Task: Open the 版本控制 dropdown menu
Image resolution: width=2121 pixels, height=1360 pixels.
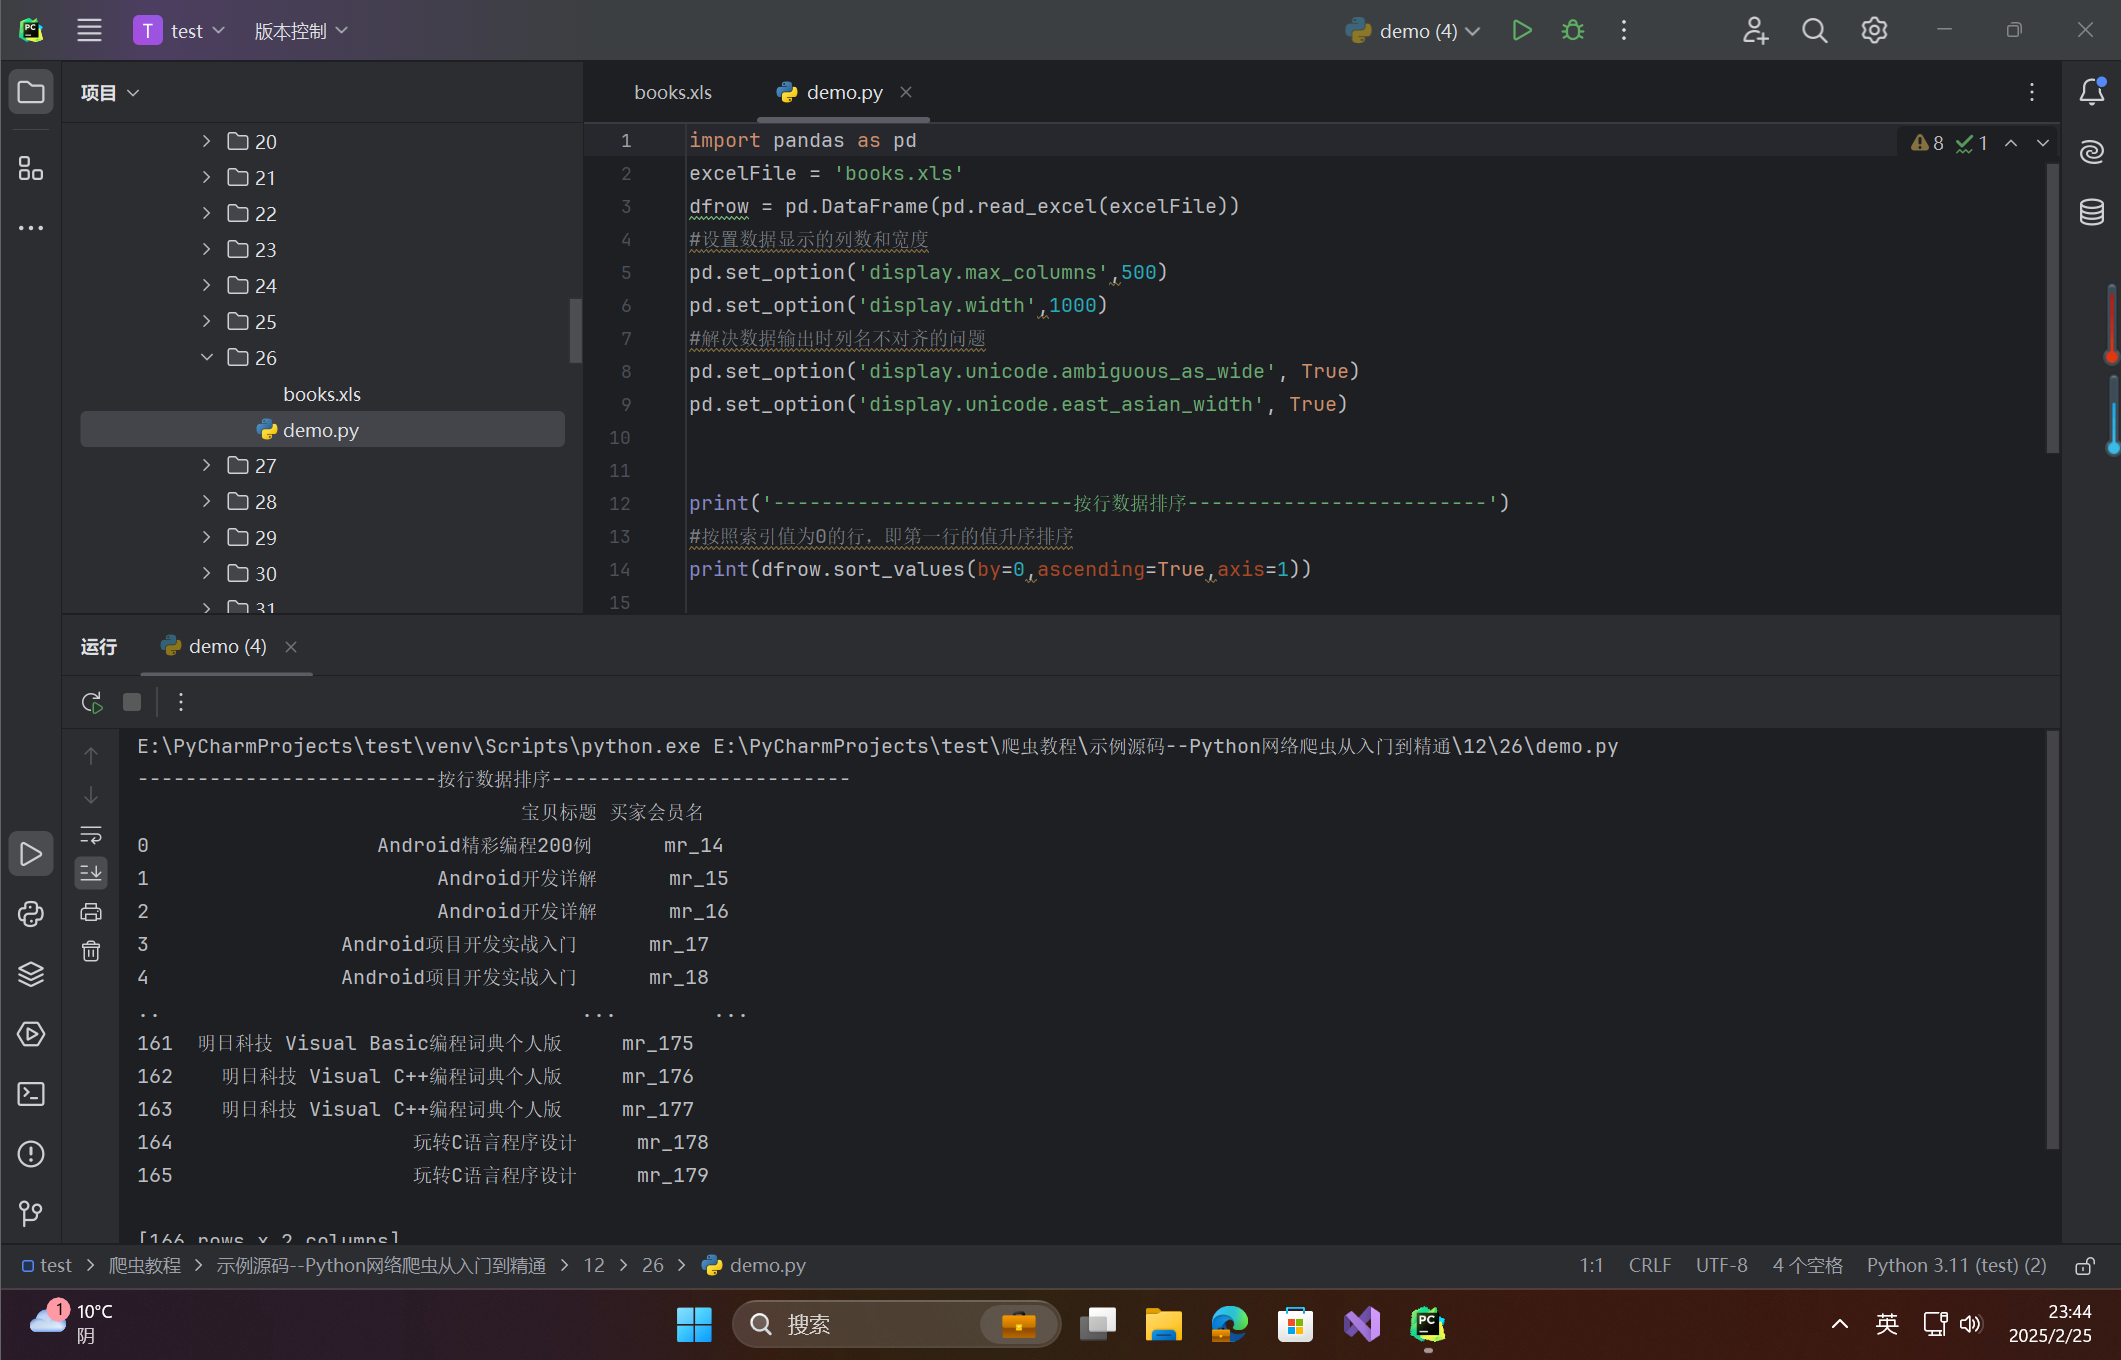Action: pos(301,31)
